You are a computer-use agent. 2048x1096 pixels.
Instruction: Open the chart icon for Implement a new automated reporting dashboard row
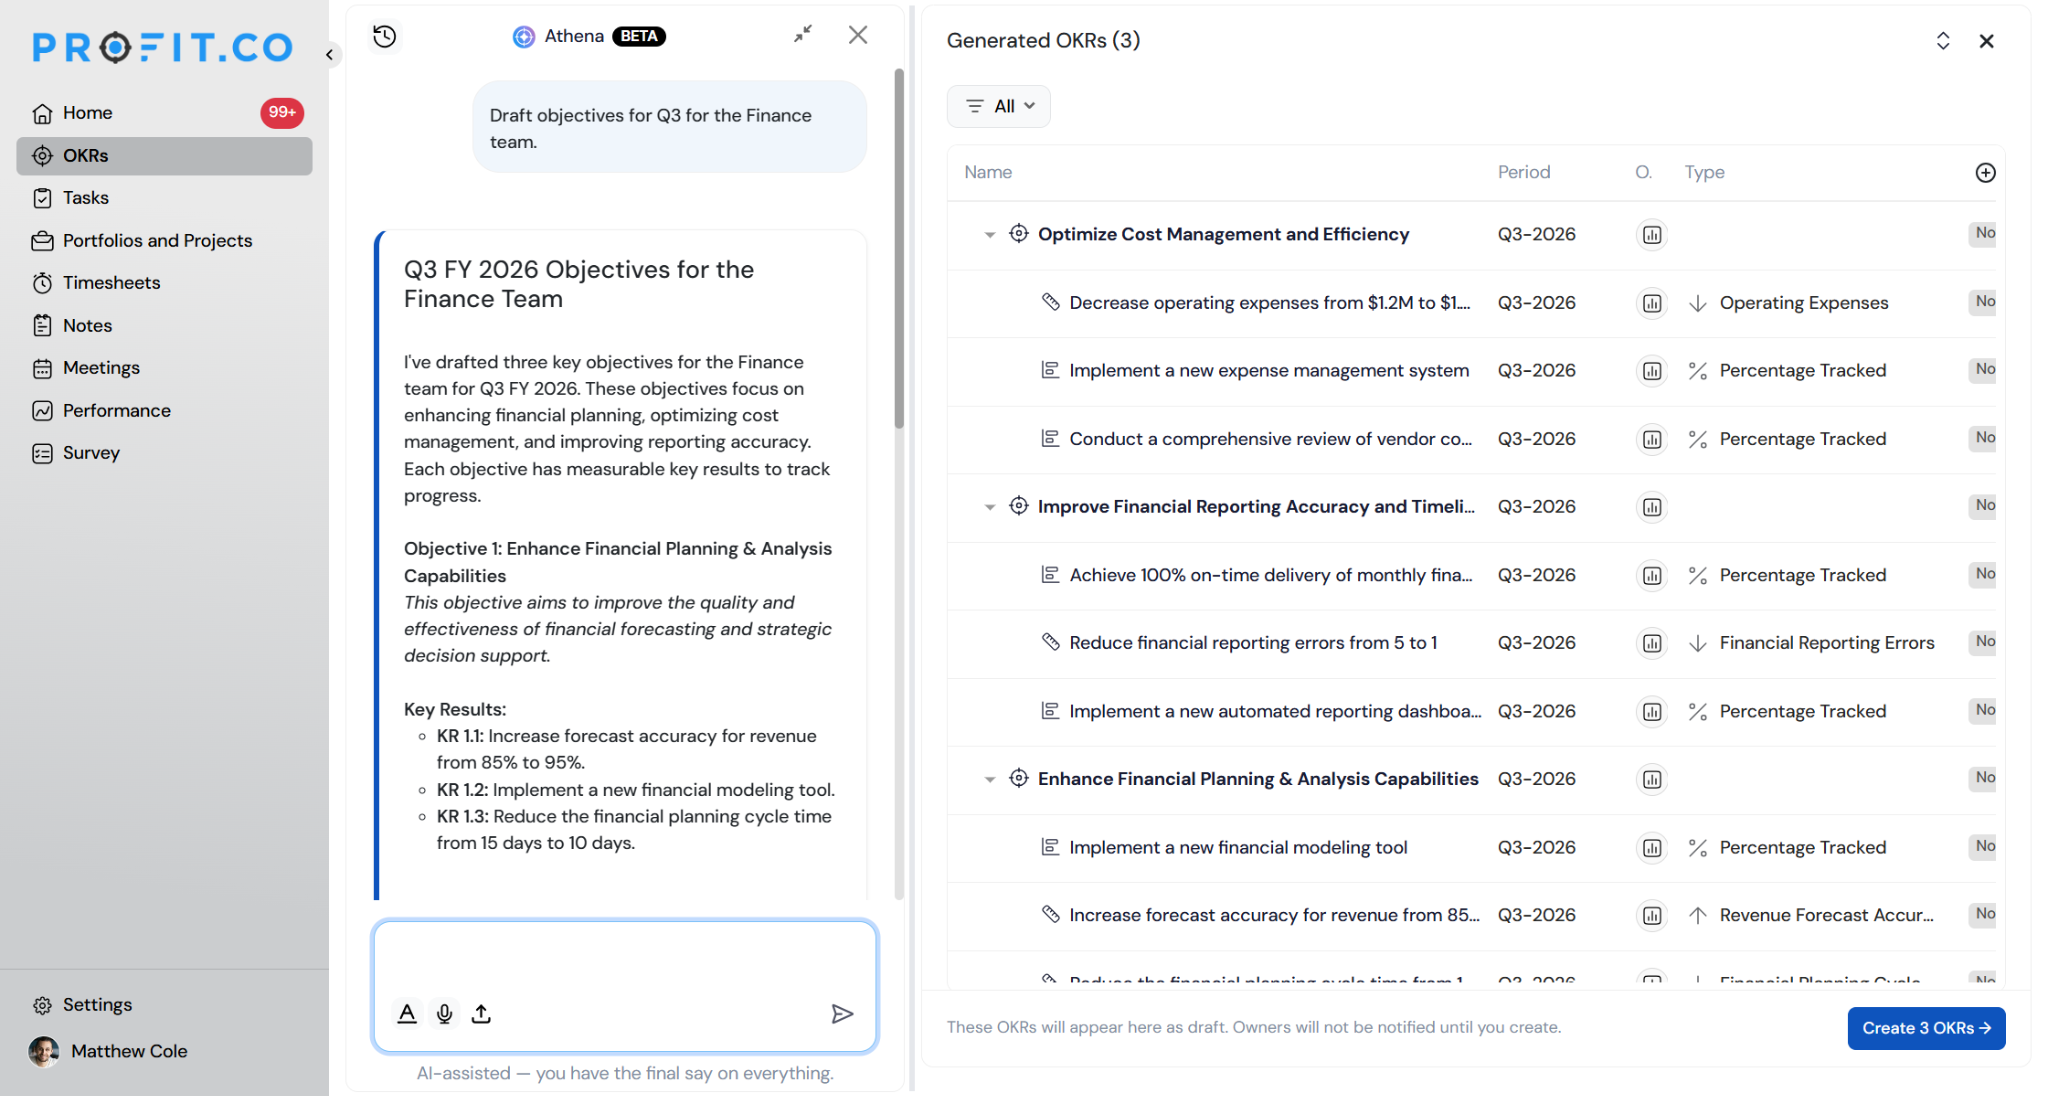(x=1652, y=711)
